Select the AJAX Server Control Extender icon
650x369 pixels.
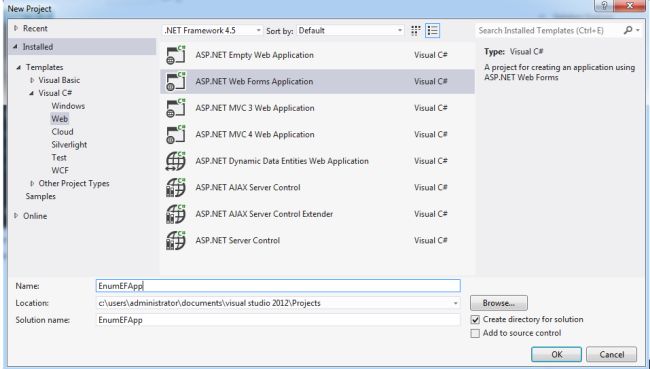[176, 214]
